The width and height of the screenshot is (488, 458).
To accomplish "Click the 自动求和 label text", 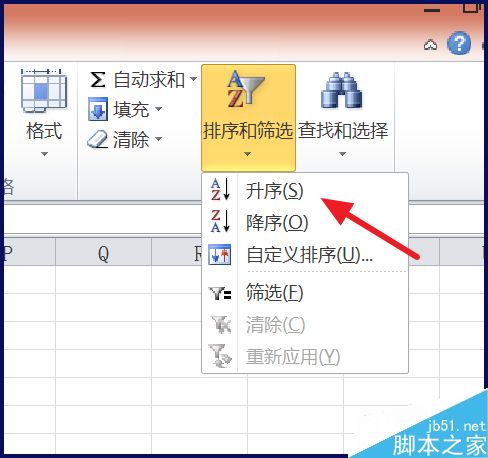I will tap(149, 80).
